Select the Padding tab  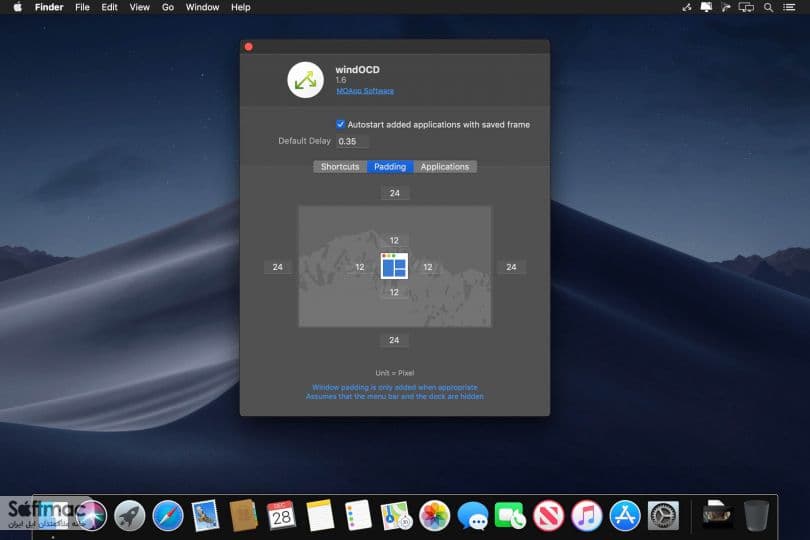pos(390,166)
